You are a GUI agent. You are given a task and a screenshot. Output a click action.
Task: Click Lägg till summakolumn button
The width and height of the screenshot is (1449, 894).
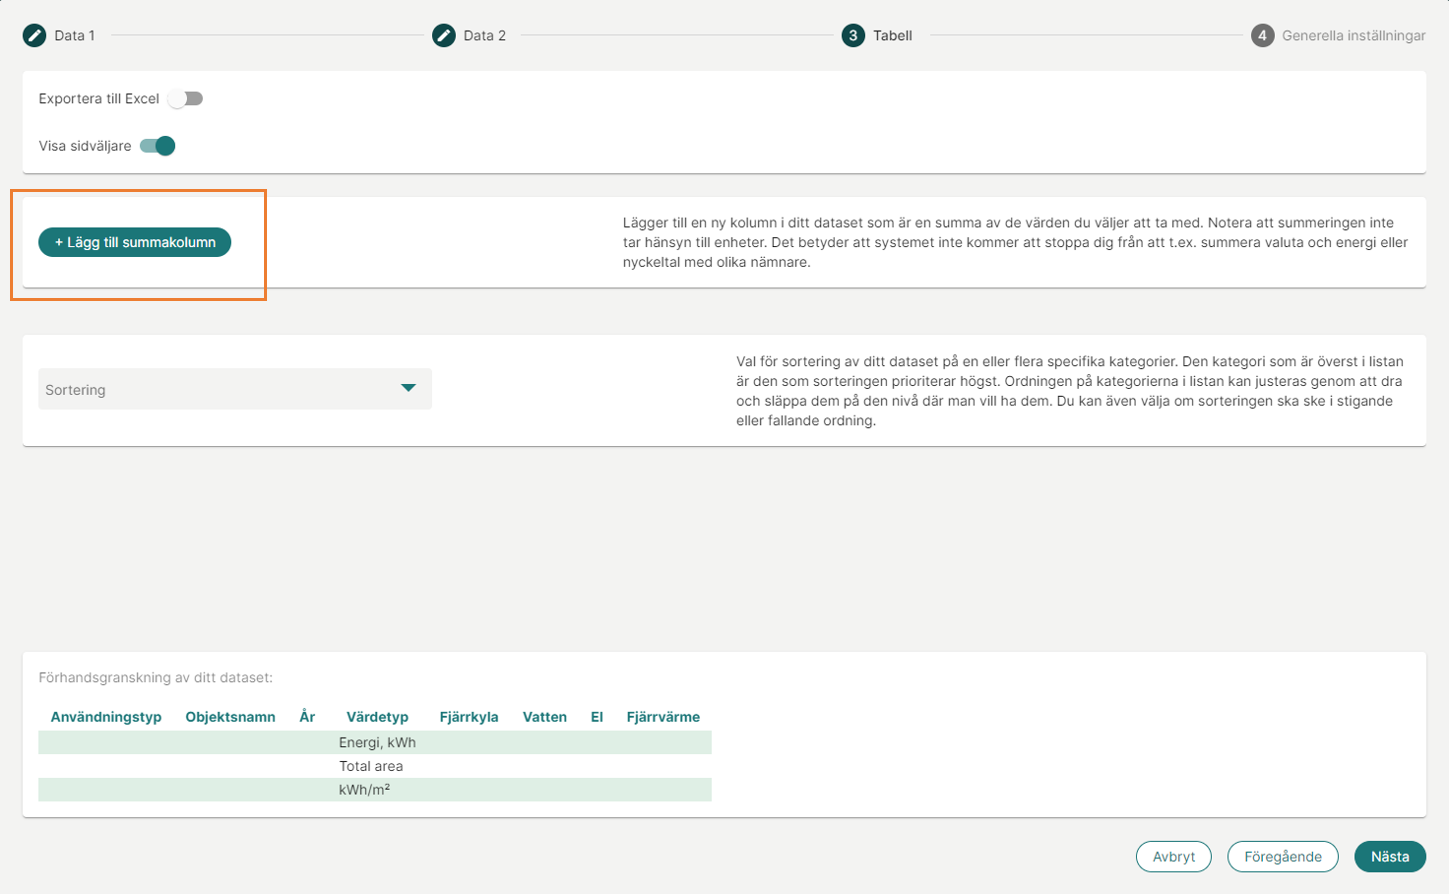coord(135,242)
